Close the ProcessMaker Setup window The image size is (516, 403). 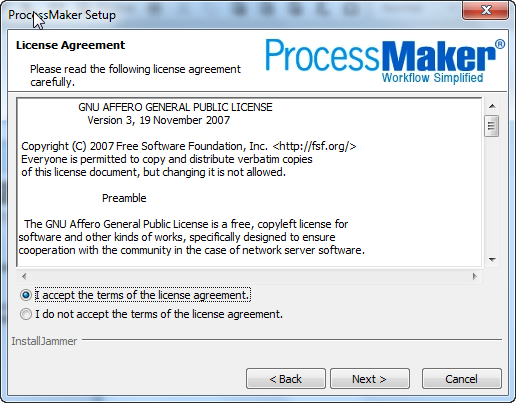pos(486,10)
